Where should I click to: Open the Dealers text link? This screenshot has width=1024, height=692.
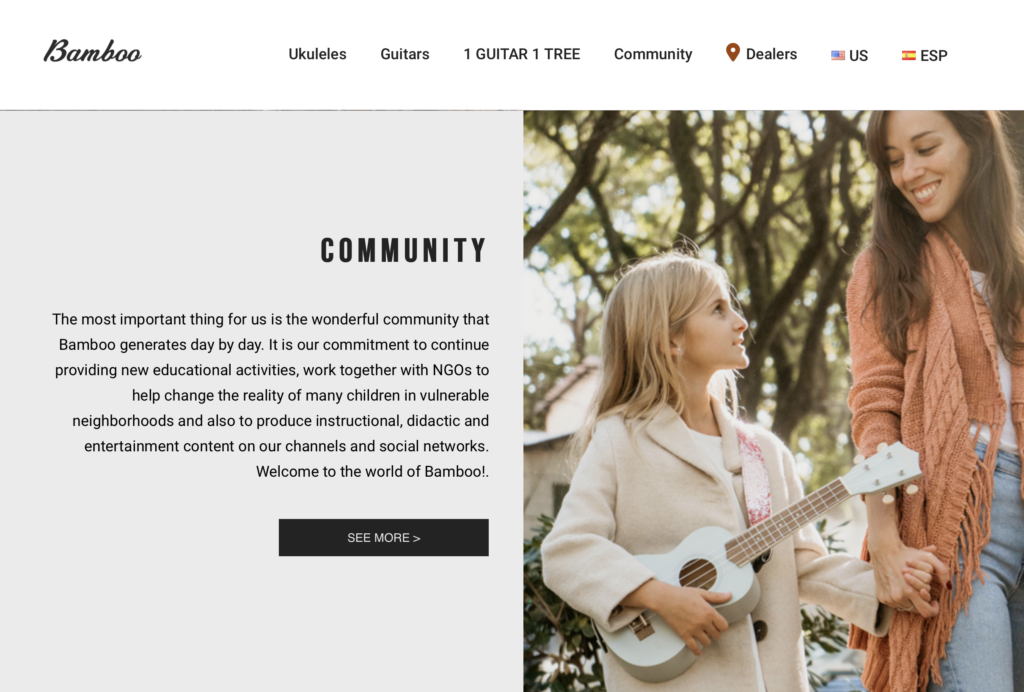[771, 54]
